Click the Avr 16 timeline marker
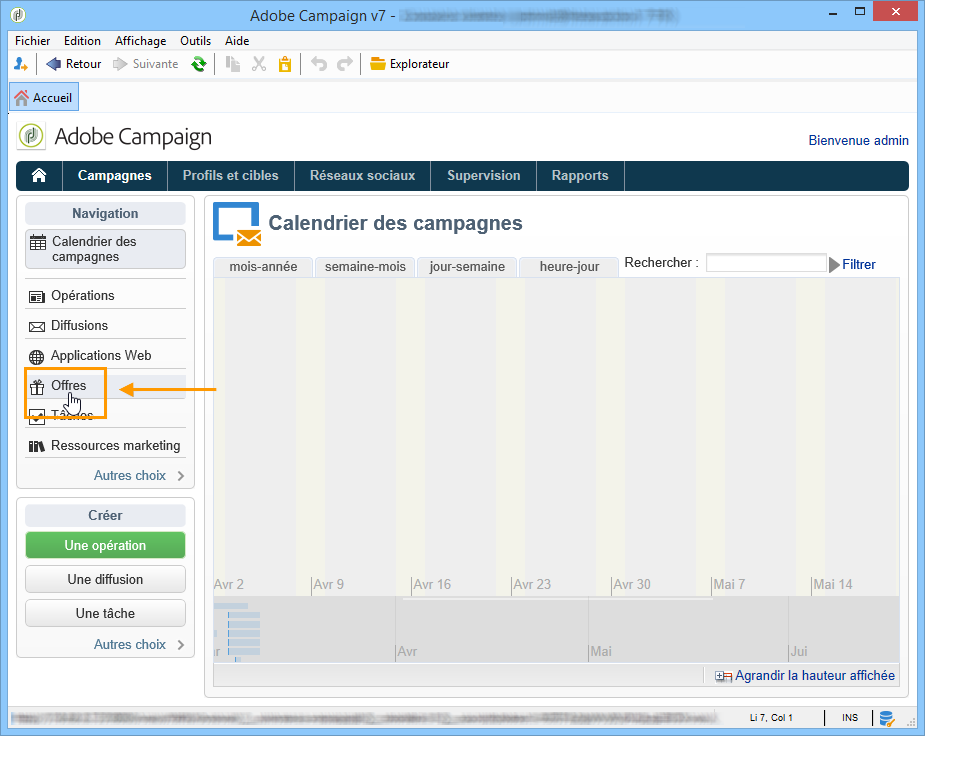958x768 pixels. click(x=432, y=585)
